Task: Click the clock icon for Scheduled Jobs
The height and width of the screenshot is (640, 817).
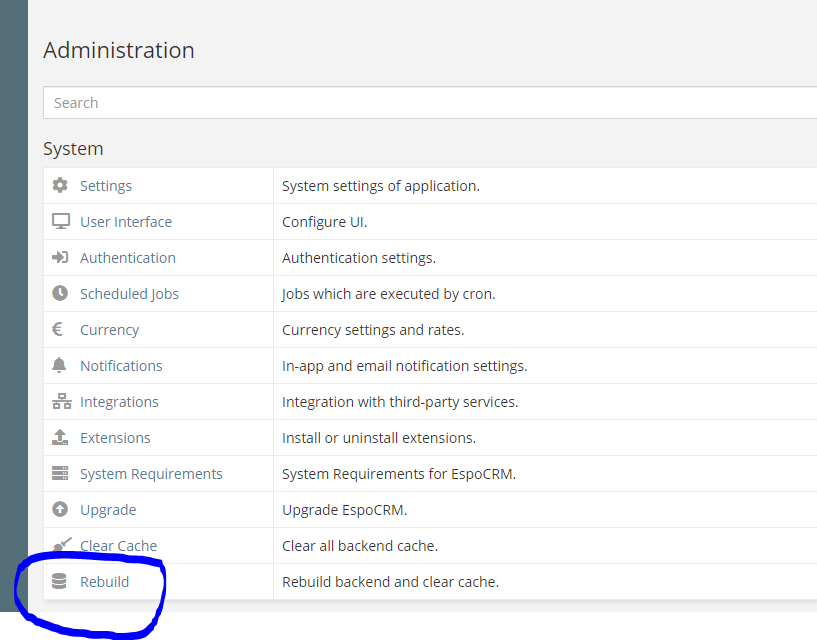Action: (60, 294)
